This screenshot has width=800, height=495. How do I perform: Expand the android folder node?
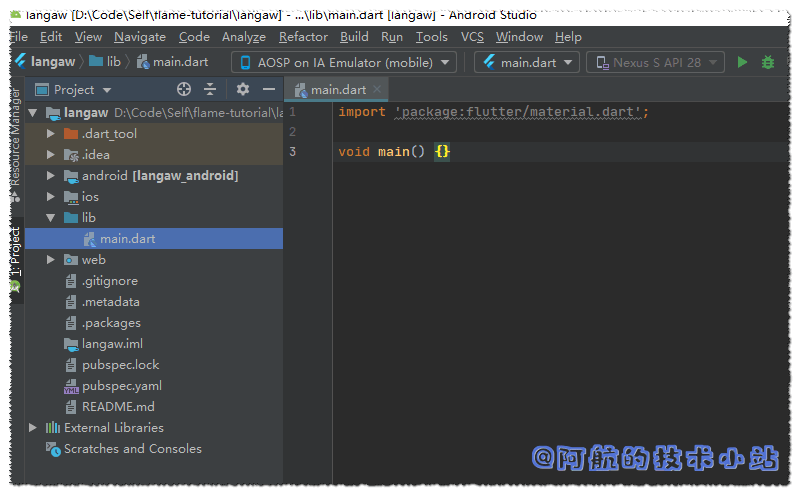coord(51,176)
